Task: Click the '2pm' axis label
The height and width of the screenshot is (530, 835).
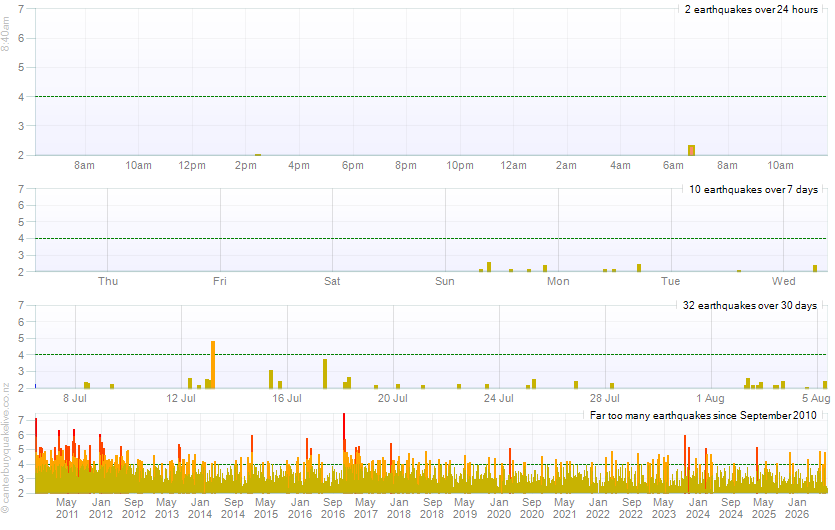Action: click(x=245, y=166)
